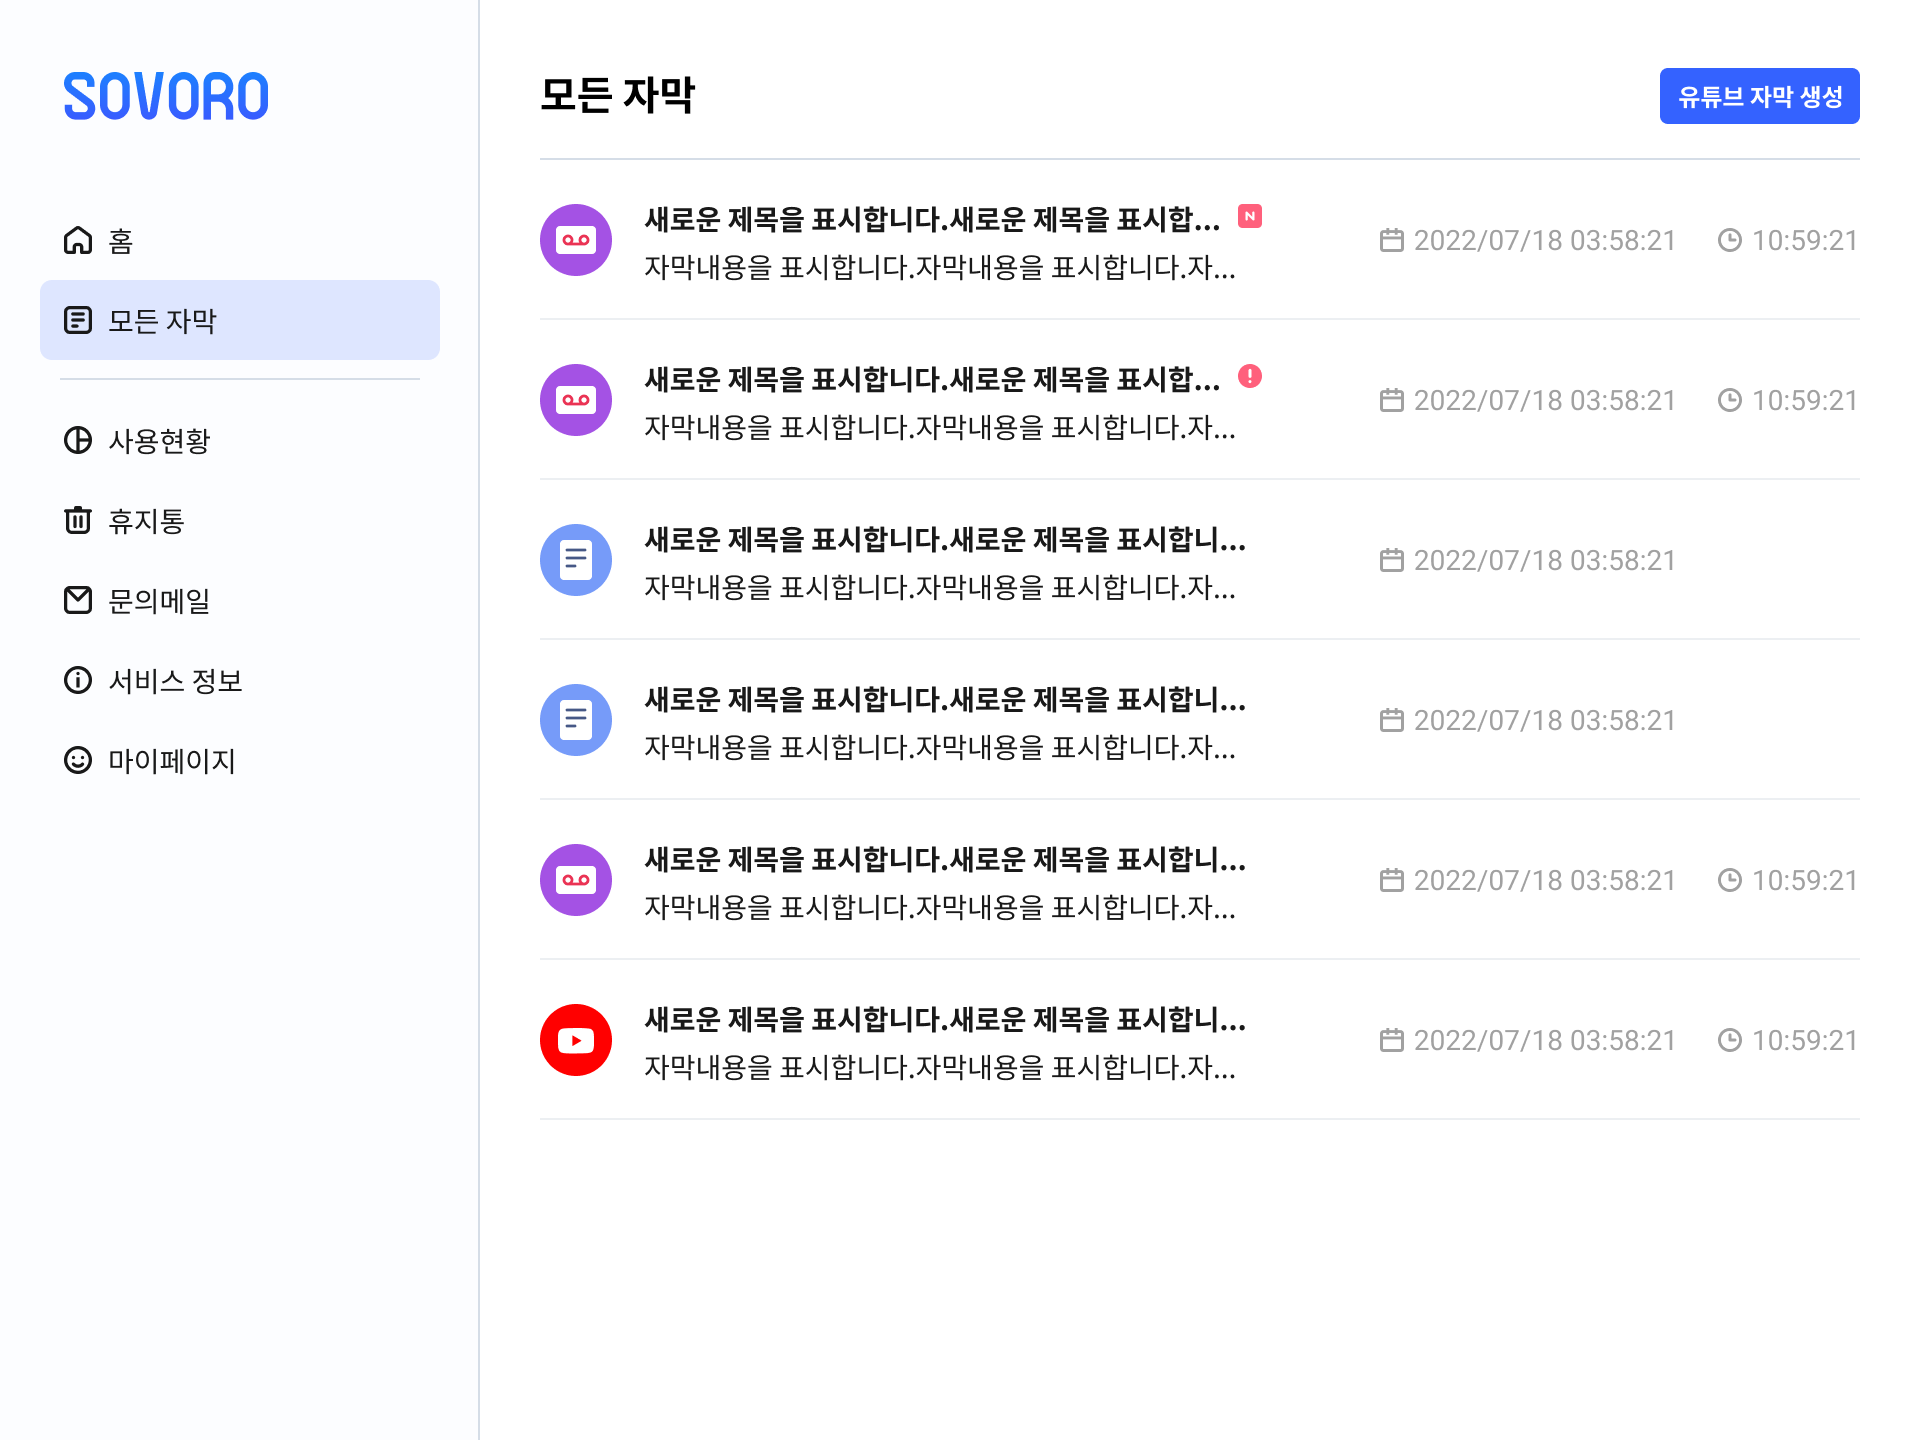The image size is (1920, 1440).
Task: Click the info icon next to 서비스 정보
Action: 78,680
